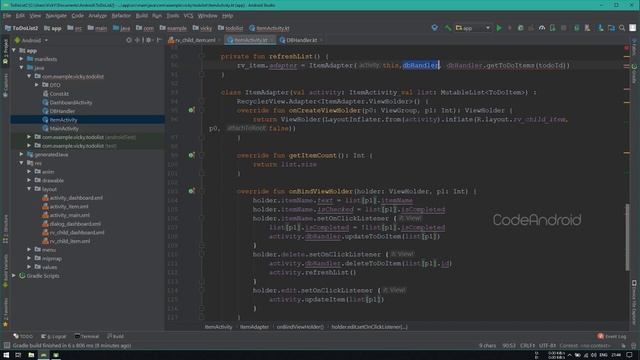Click the CRLF line separator in status bar

527,346
